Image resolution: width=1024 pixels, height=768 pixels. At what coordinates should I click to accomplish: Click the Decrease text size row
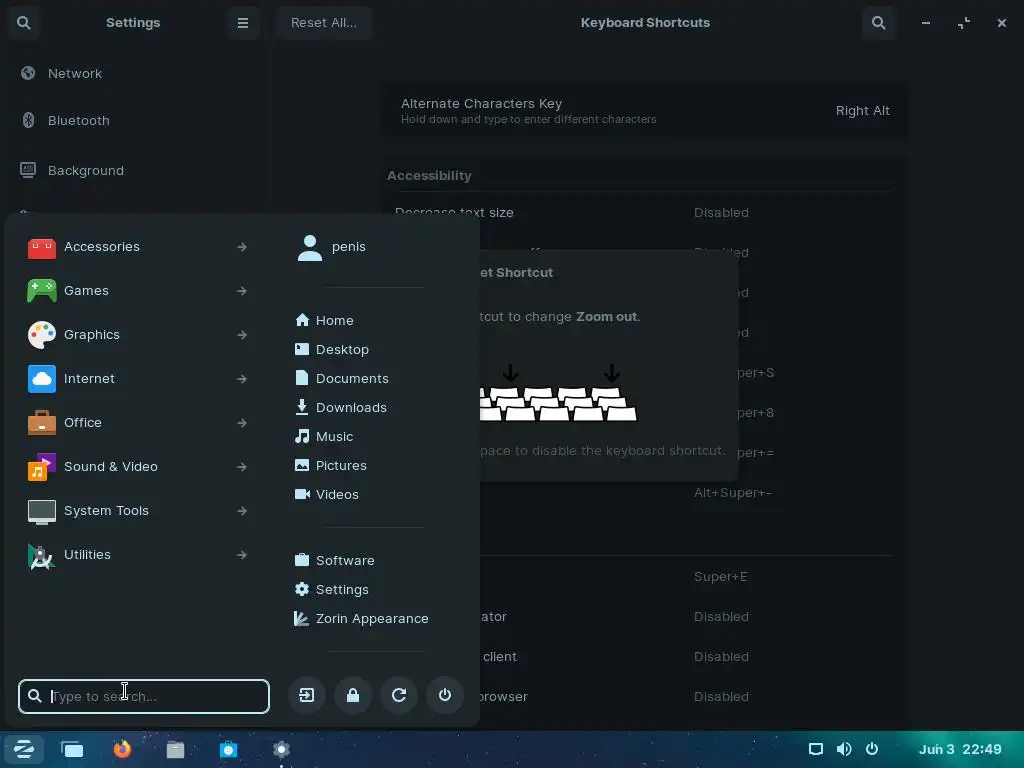pos(644,212)
